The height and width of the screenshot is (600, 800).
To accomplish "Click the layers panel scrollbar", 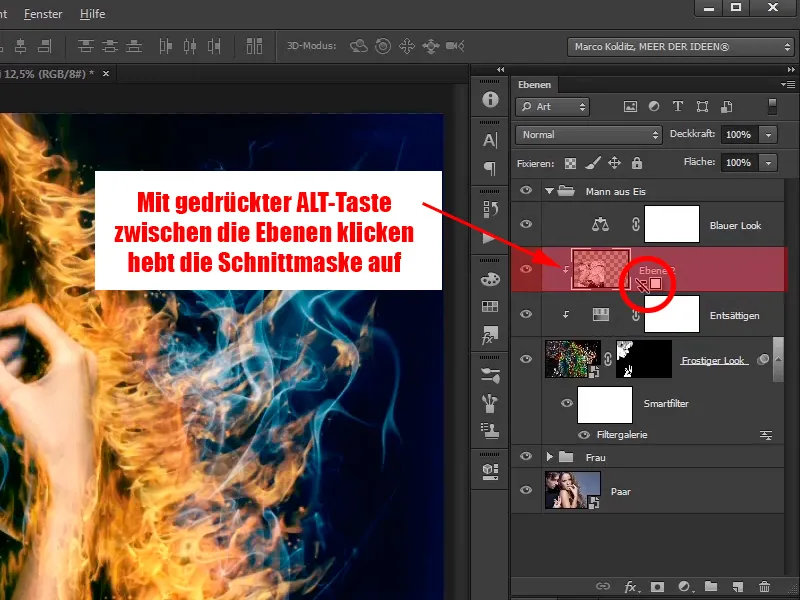I will pos(778,359).
